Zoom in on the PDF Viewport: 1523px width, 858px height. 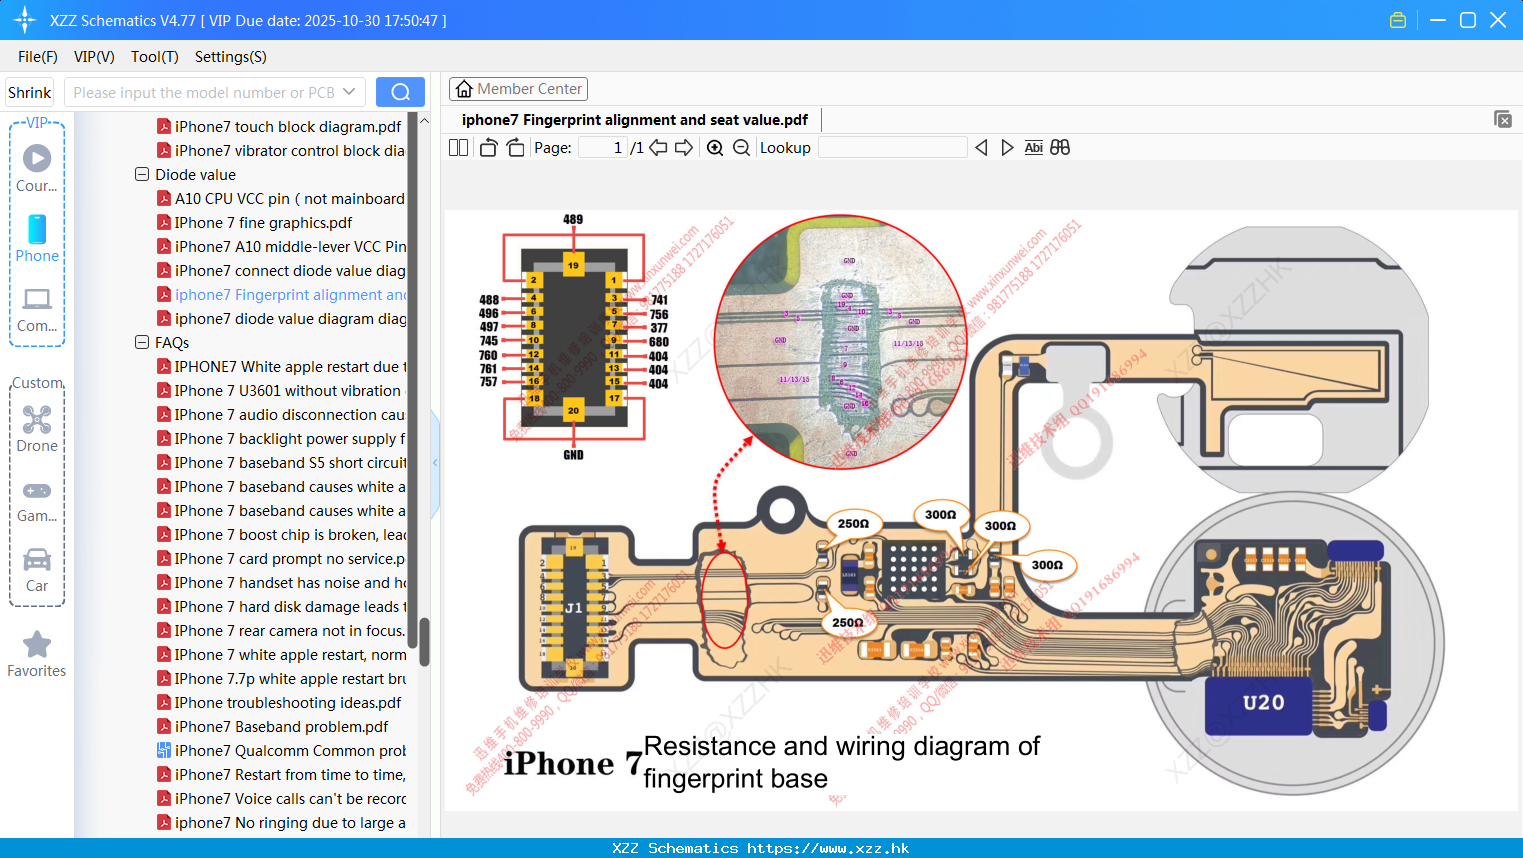coord(715,148)
